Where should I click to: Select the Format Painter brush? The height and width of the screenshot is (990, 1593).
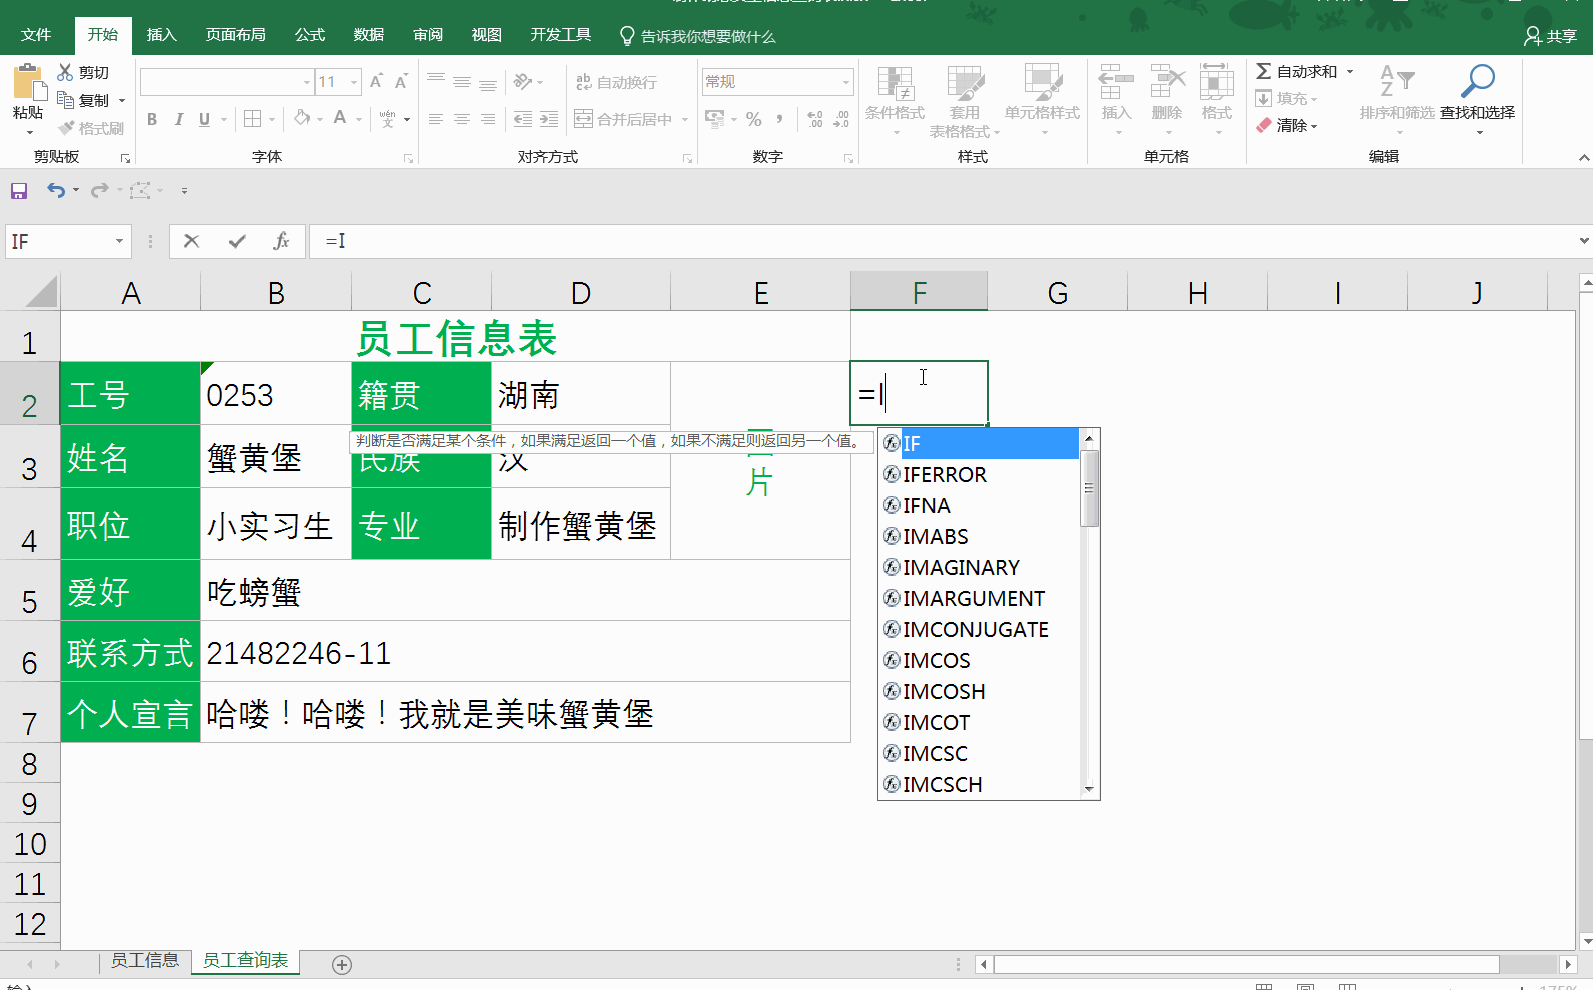pos(66,128)
